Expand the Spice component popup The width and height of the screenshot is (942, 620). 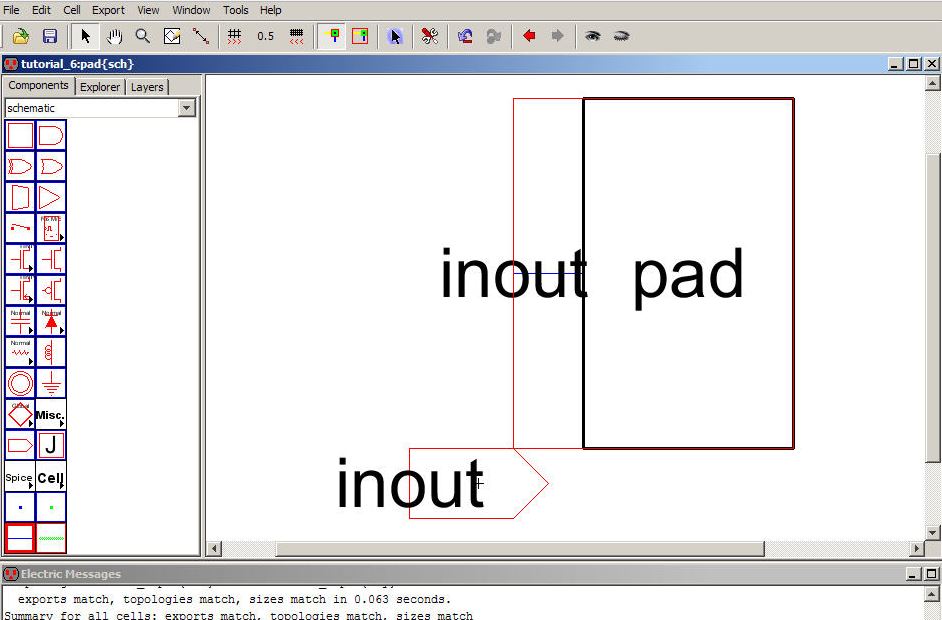click(20, 477)
